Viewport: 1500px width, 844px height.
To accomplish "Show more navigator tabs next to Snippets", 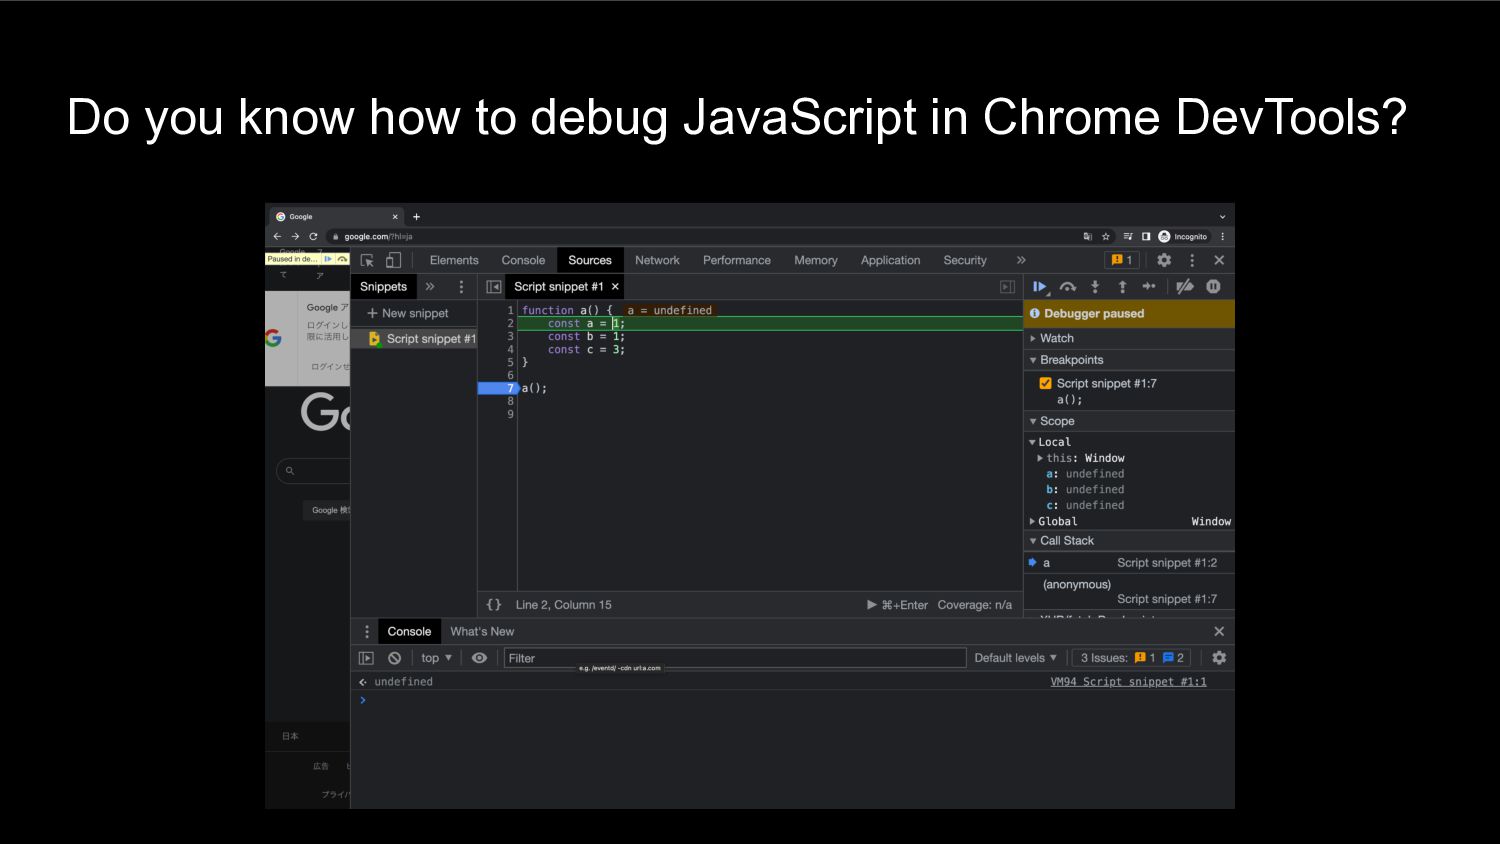I will click(x=430, y=287).
